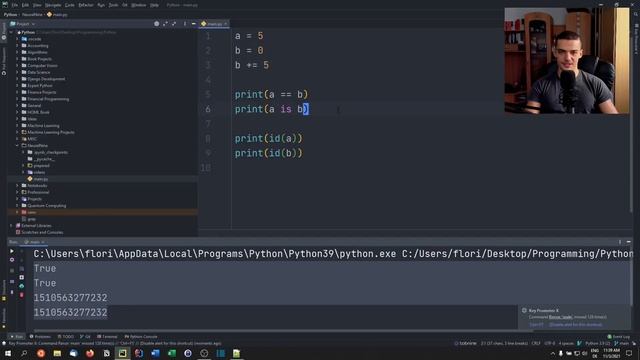Screen dimensions: 640x360
Task: Show hidden system tray icons chevron
Action: coord(553,353)
